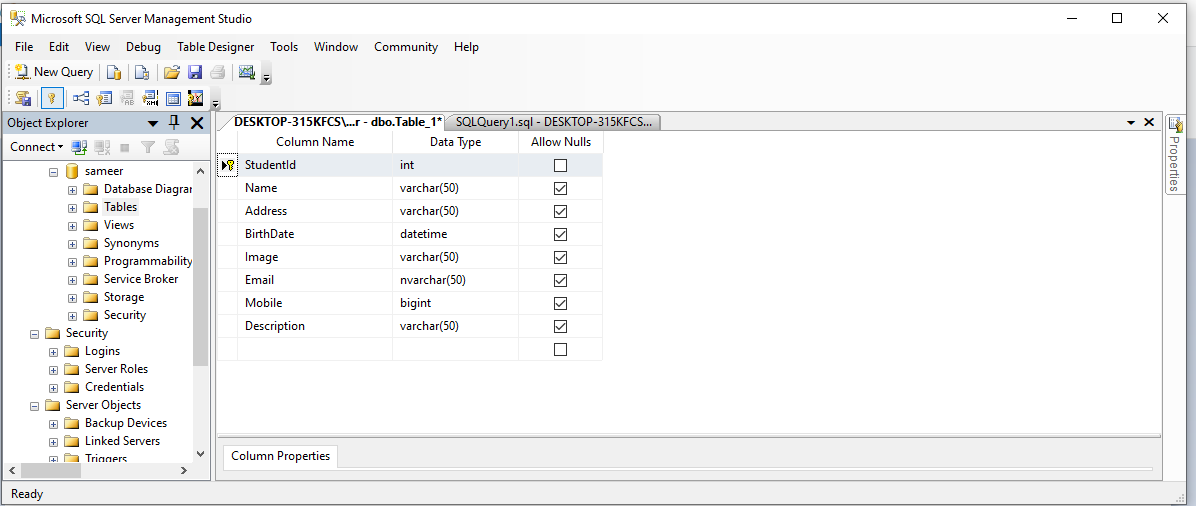Click the empty Column Name cell
1196x506 pixels.
click(315, 350)
